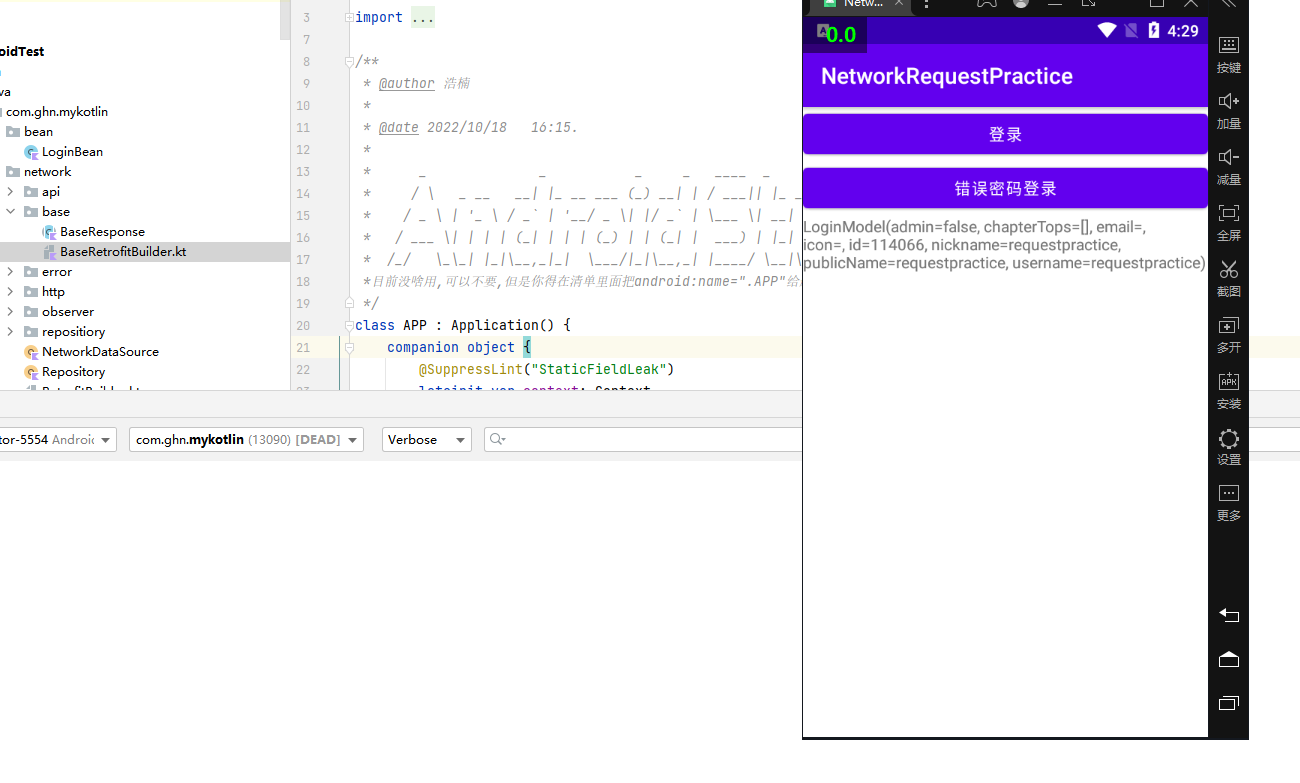
Task: Take a screenshot with the 截图 scissors icon
Action: tap(1229, 278)
